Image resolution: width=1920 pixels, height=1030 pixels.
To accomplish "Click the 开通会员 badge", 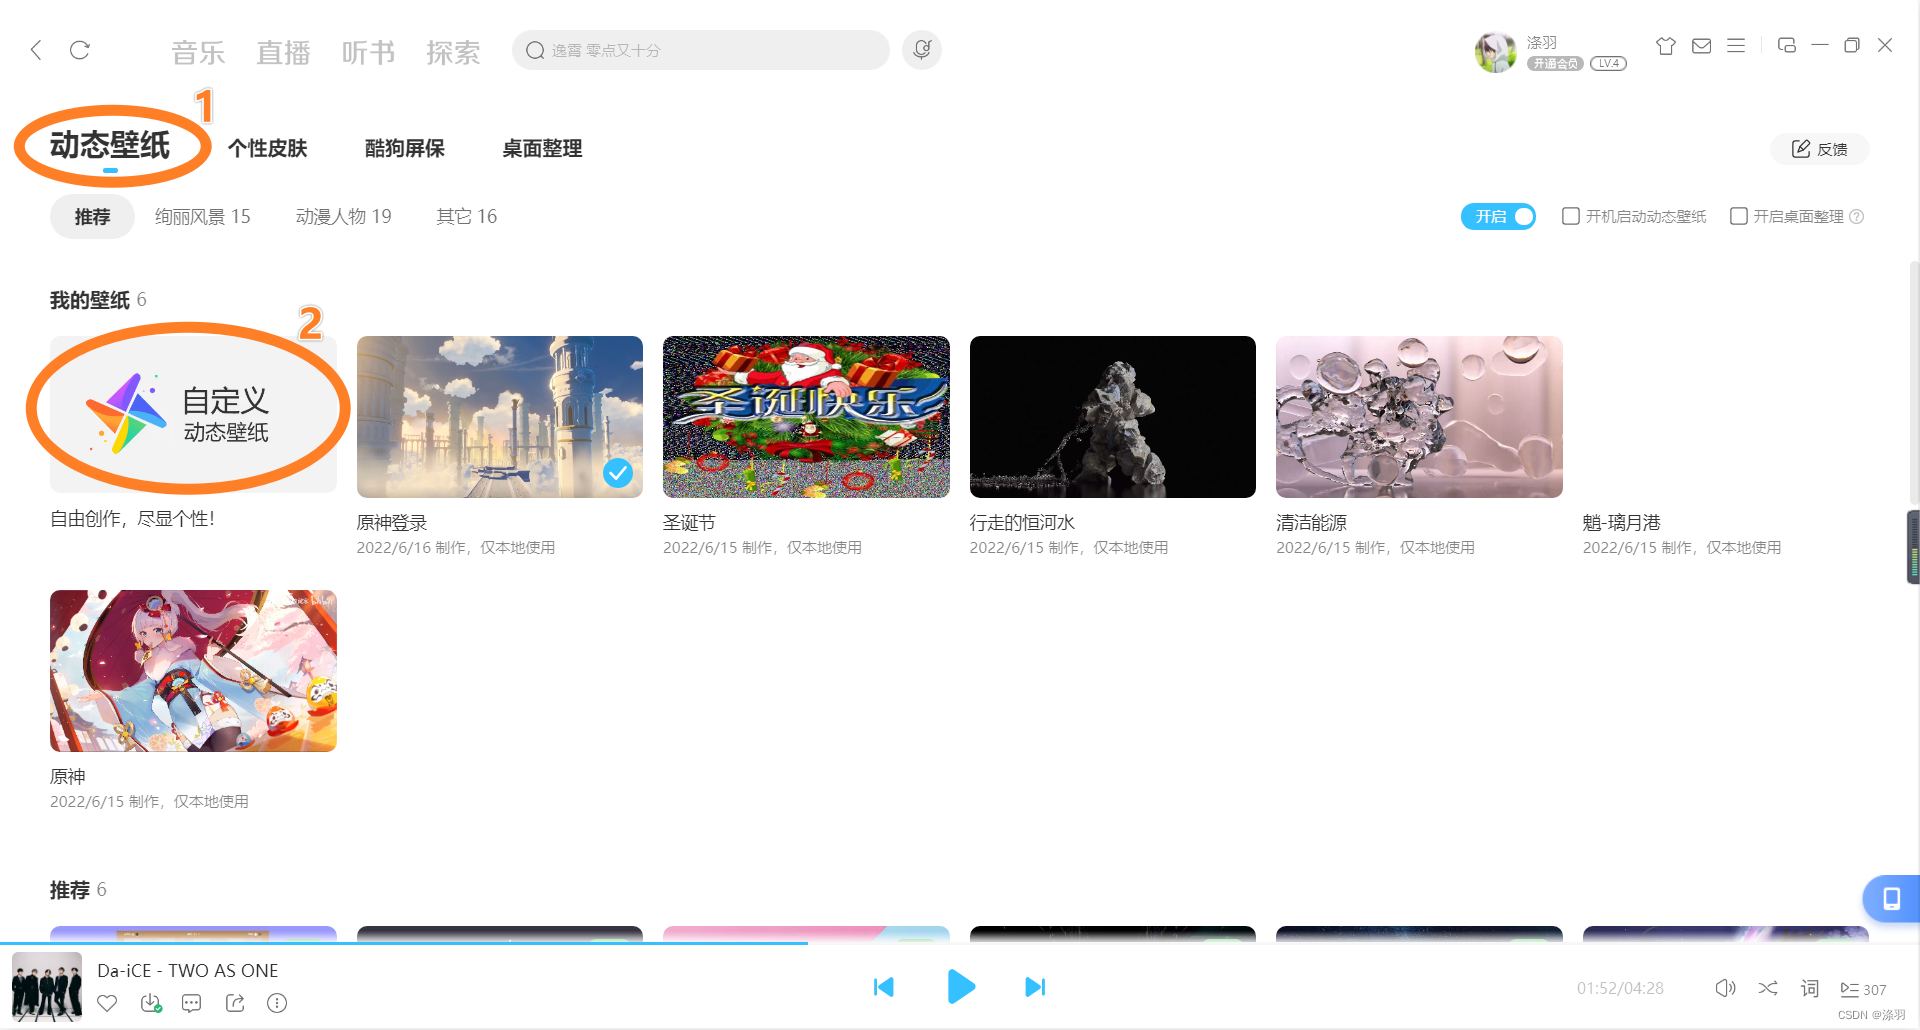I will coord(1554,64).
